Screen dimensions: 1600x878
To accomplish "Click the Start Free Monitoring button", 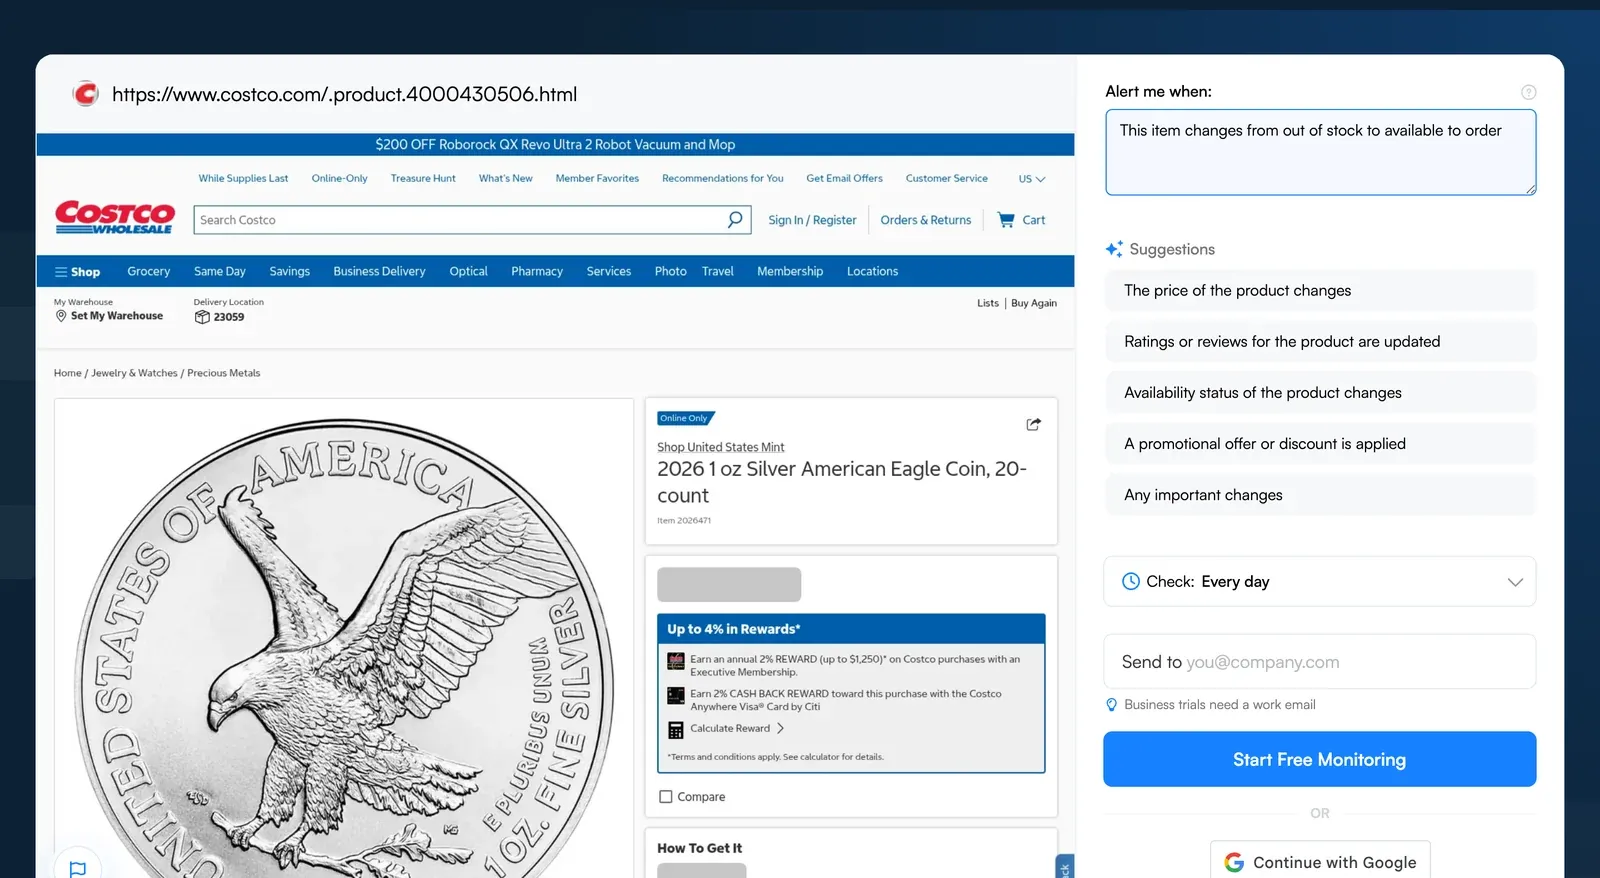I will pos(1319,759).
